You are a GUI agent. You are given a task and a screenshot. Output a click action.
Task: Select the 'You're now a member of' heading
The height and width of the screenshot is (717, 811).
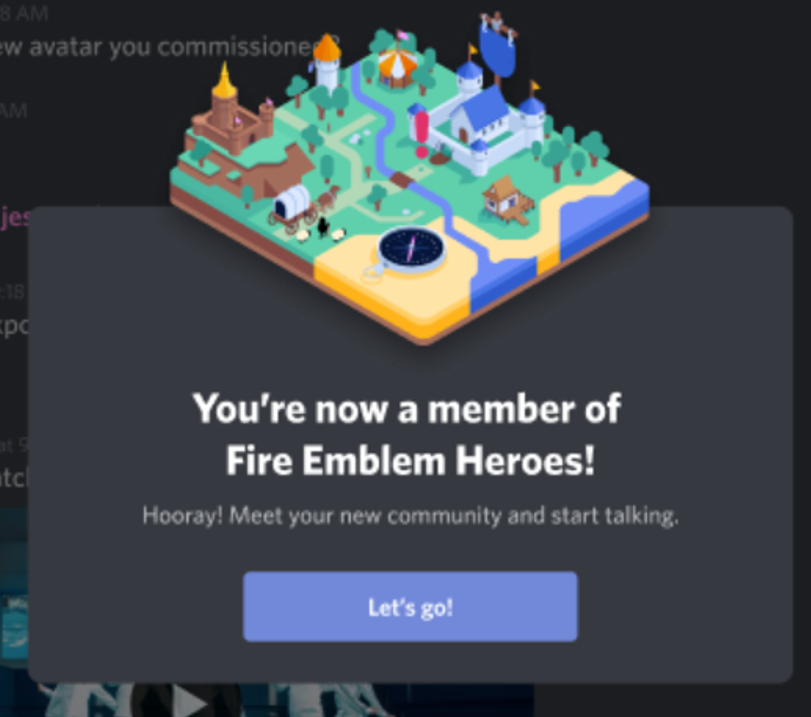[x=407, y=409]
